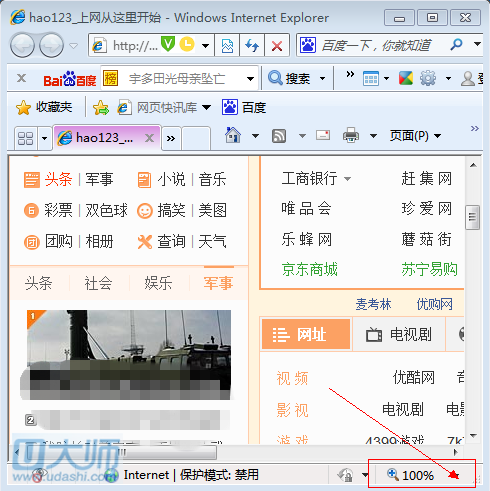Viewport: 490px width, 491px height.
Task: Select the 军事 news tab
Action: 218,283
